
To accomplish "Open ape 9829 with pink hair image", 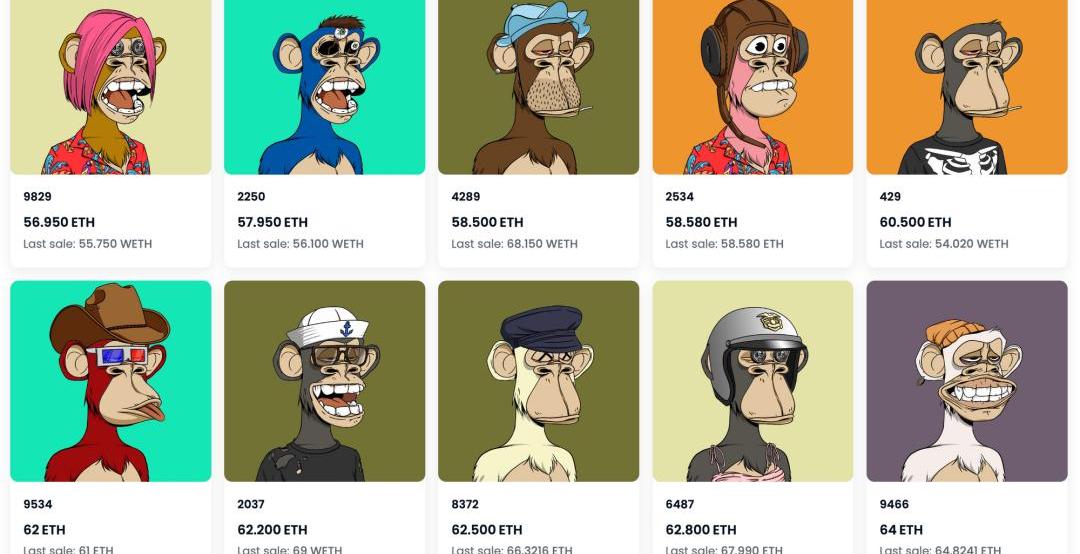I will point(111,87).
